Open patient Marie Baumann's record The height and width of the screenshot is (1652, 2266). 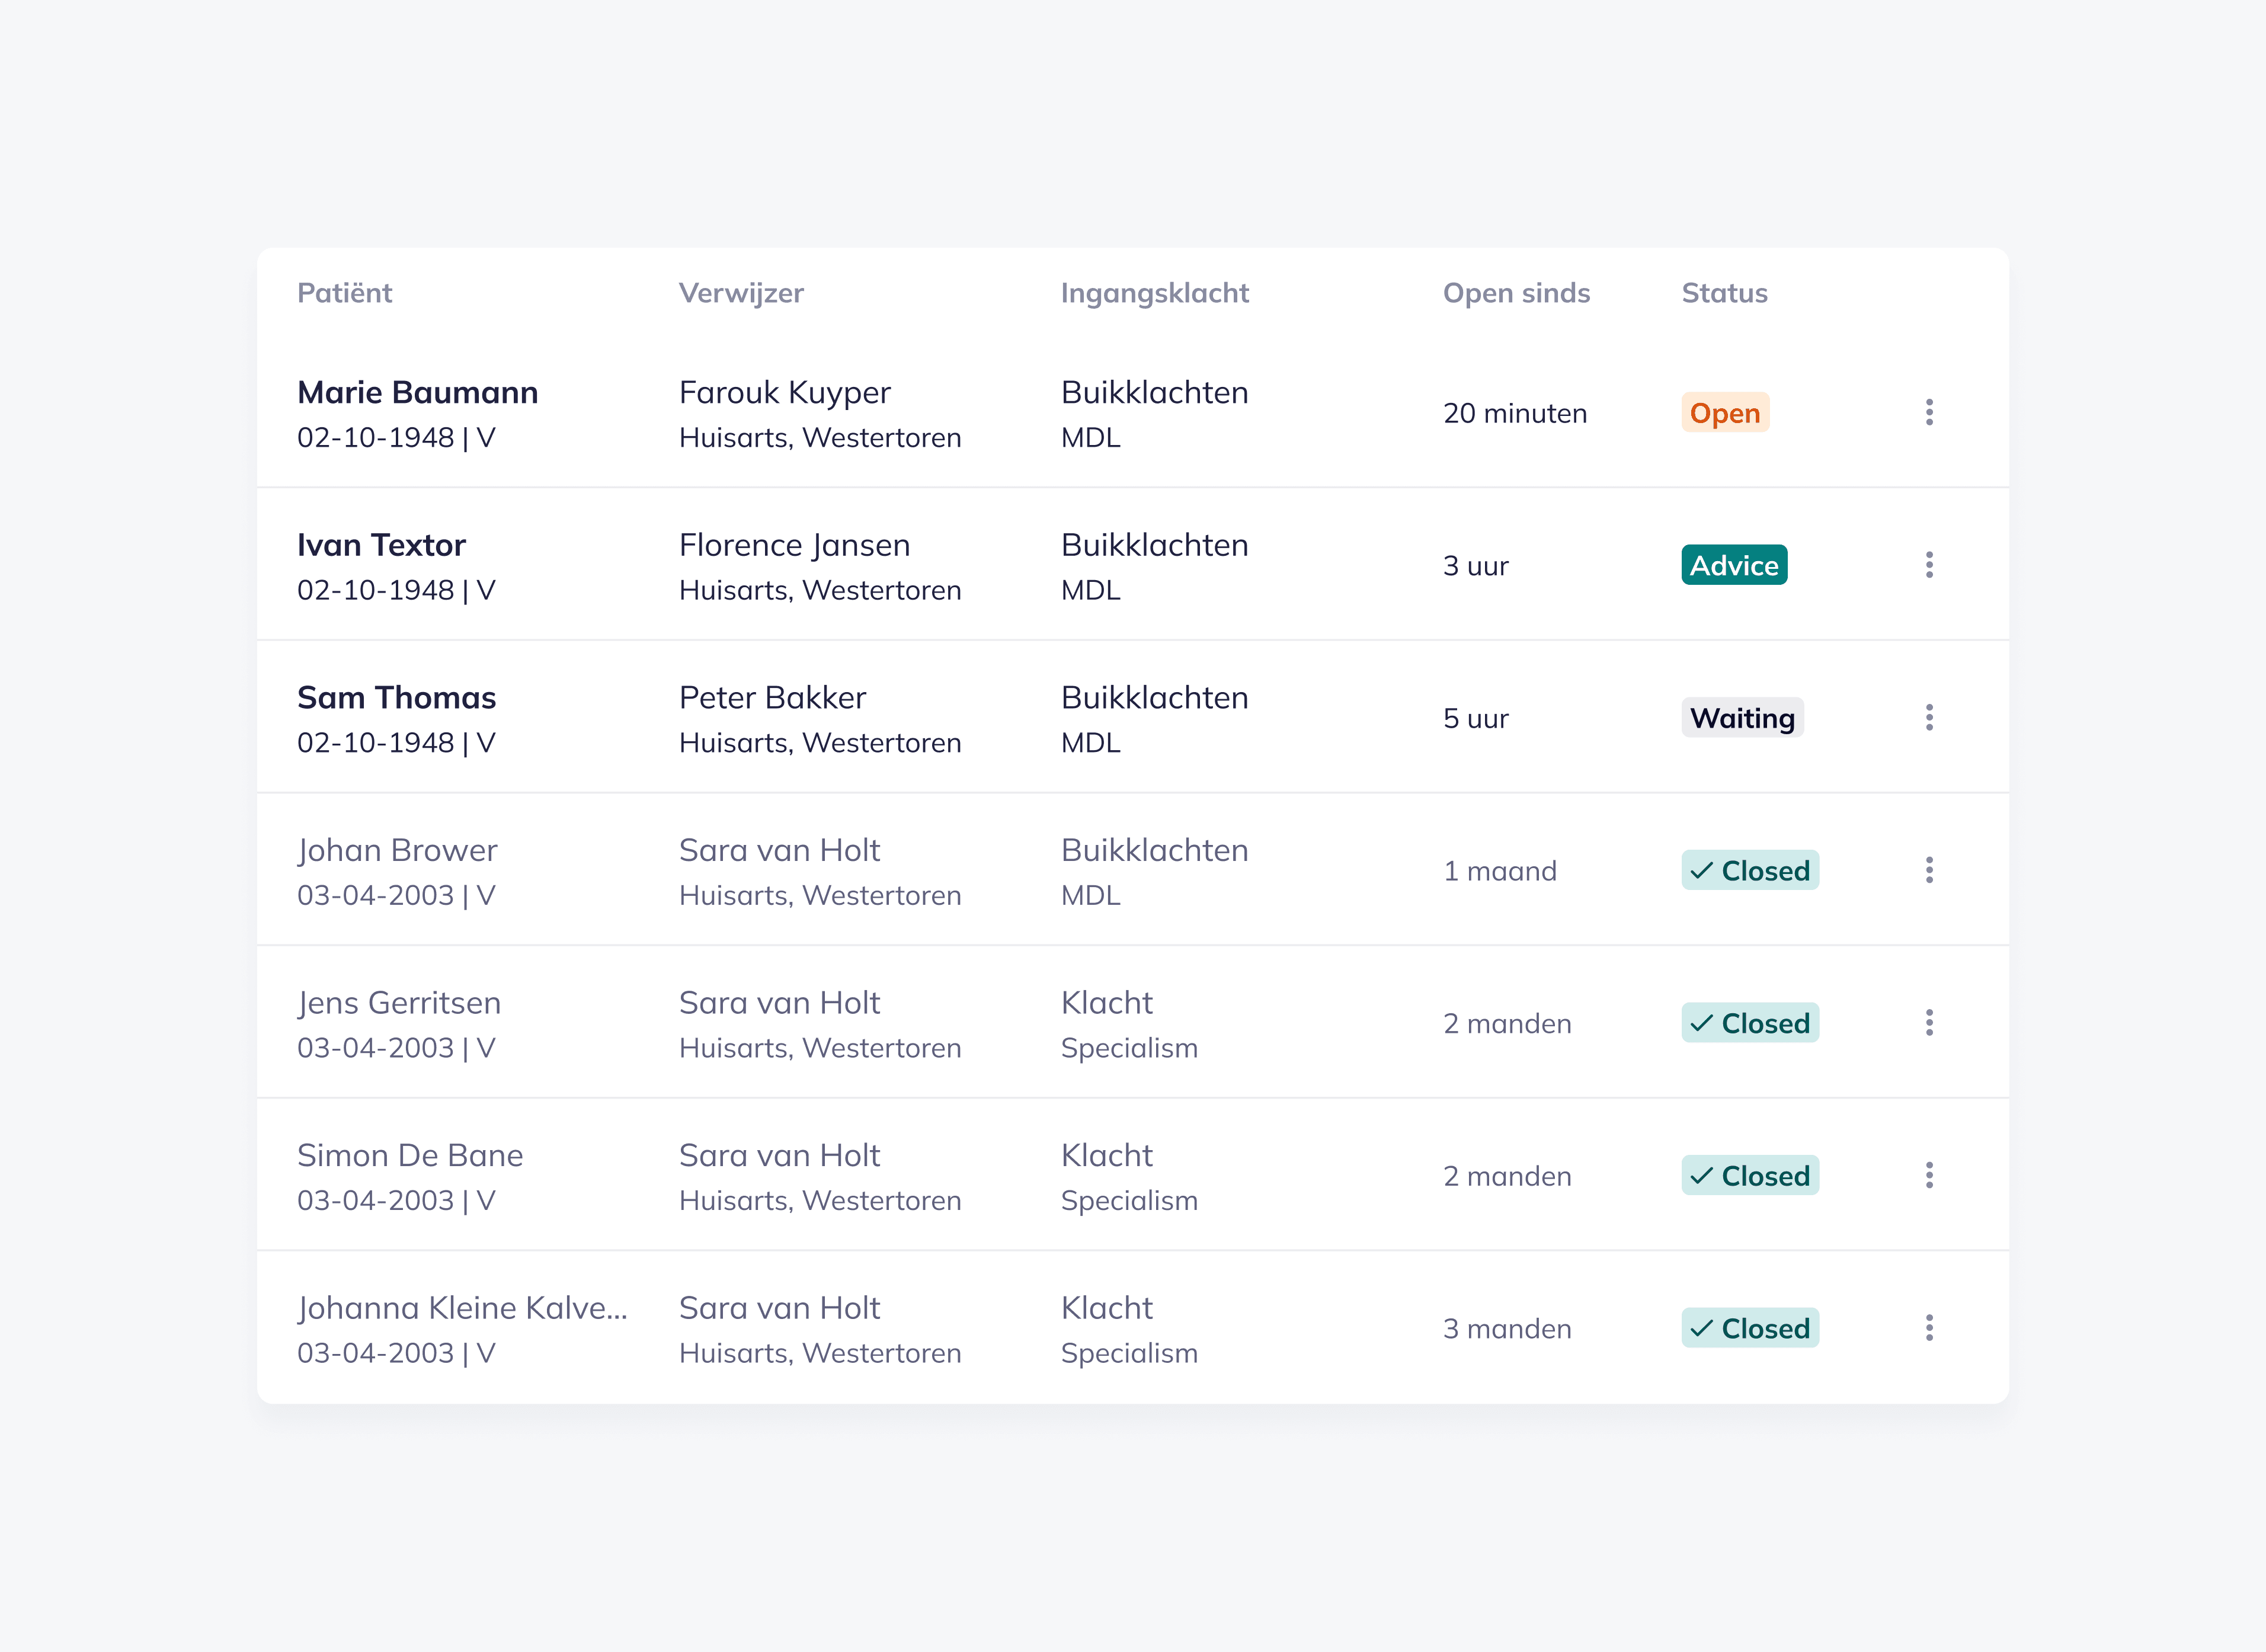(x=417, y=392)
